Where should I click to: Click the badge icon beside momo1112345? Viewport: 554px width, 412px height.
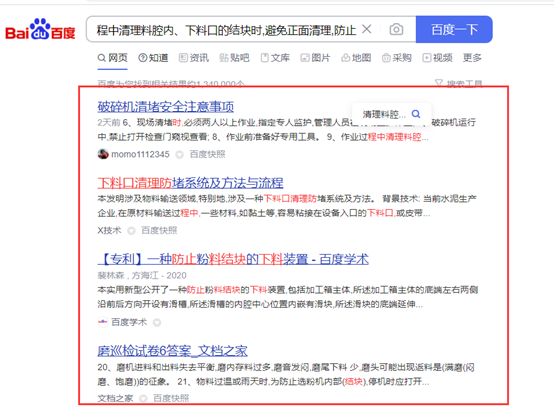[x=179, y=154]
